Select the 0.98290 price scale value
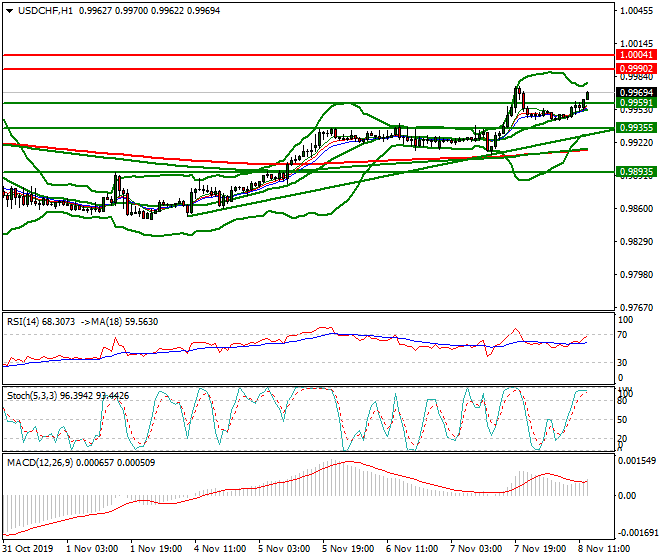Viewport: 660px width, 560px height. tap(637, 242)
